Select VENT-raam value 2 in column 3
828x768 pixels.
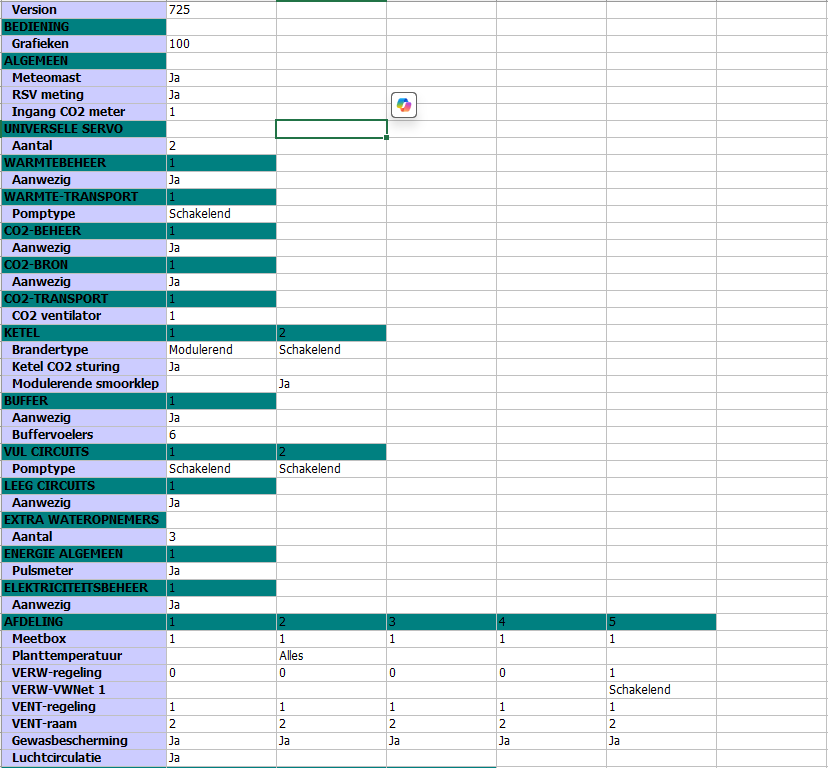(x=441, y=724)
